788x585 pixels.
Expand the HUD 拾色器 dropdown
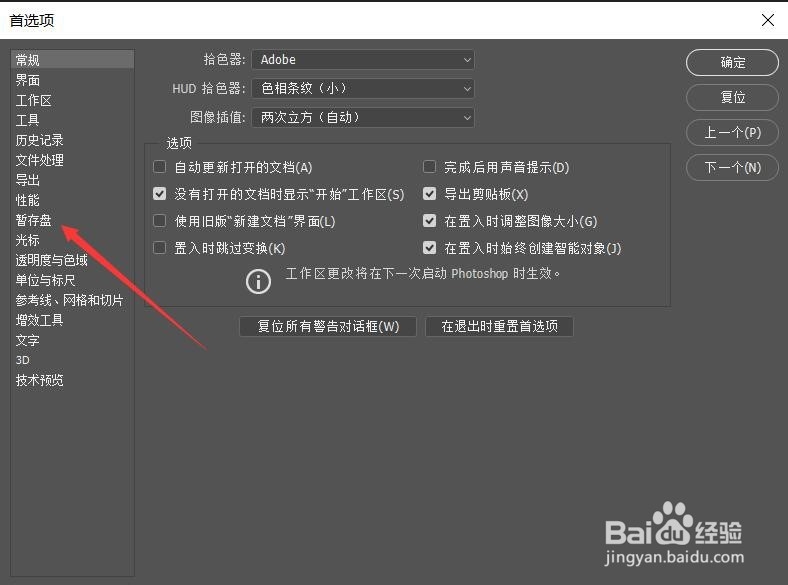pos(363,89)
